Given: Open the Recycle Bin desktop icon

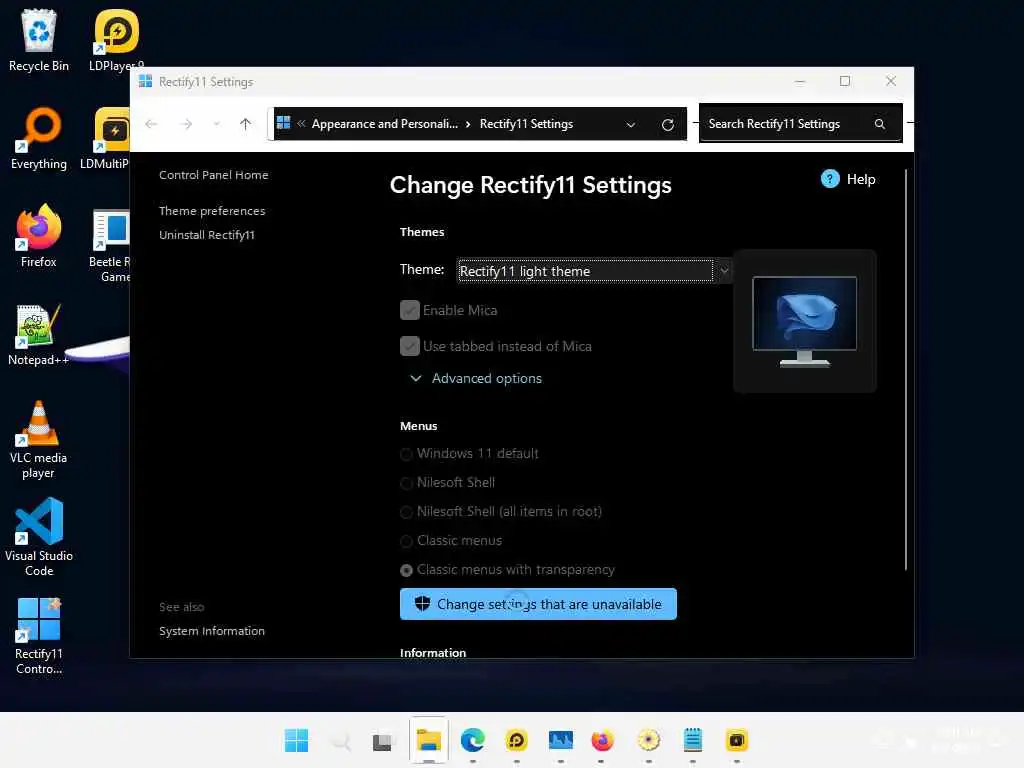Looking at the screenshot, I should point(39,40).
